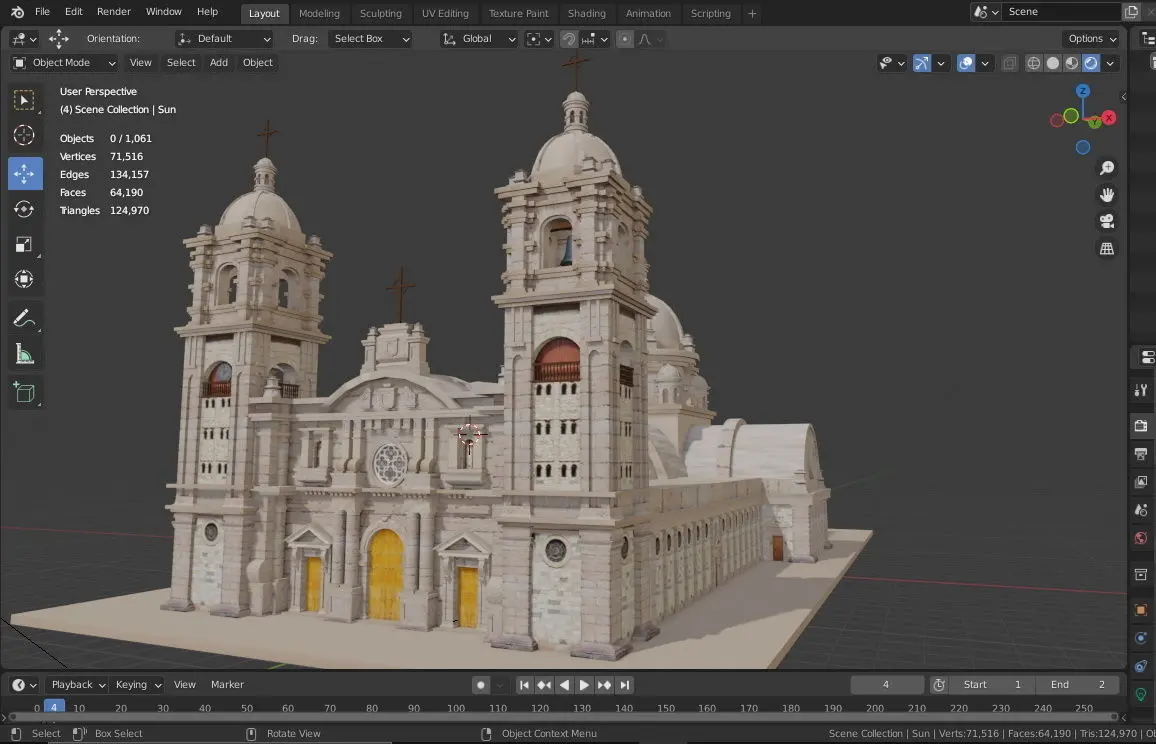Screen dimensions: 1156x744
Task: Open the File menu
Action: [43, 12]
